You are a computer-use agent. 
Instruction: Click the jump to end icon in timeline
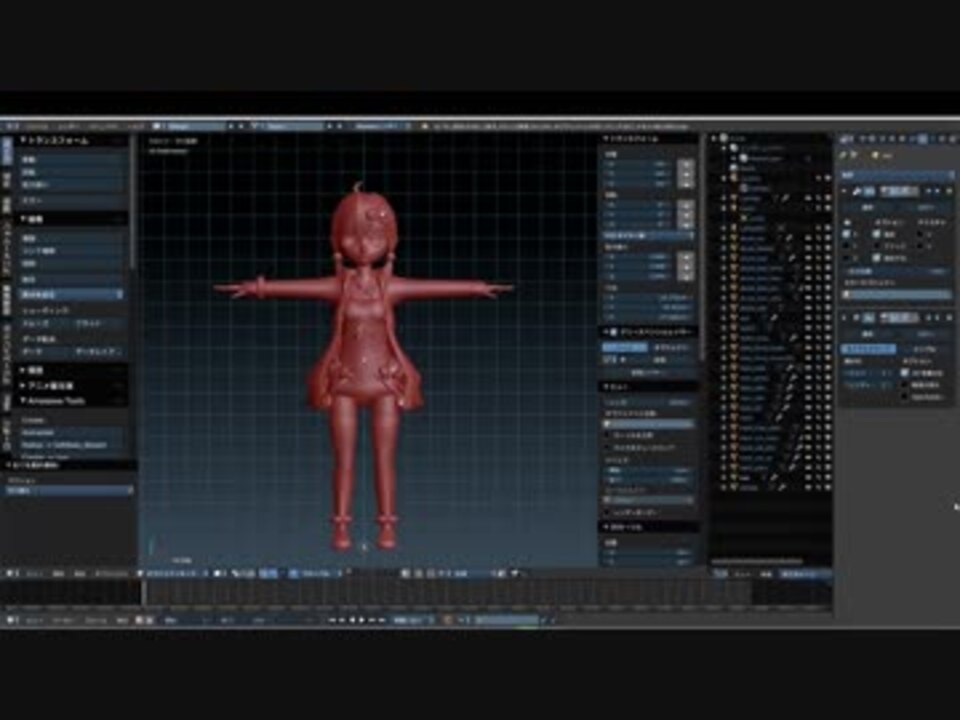coord(382,620)
